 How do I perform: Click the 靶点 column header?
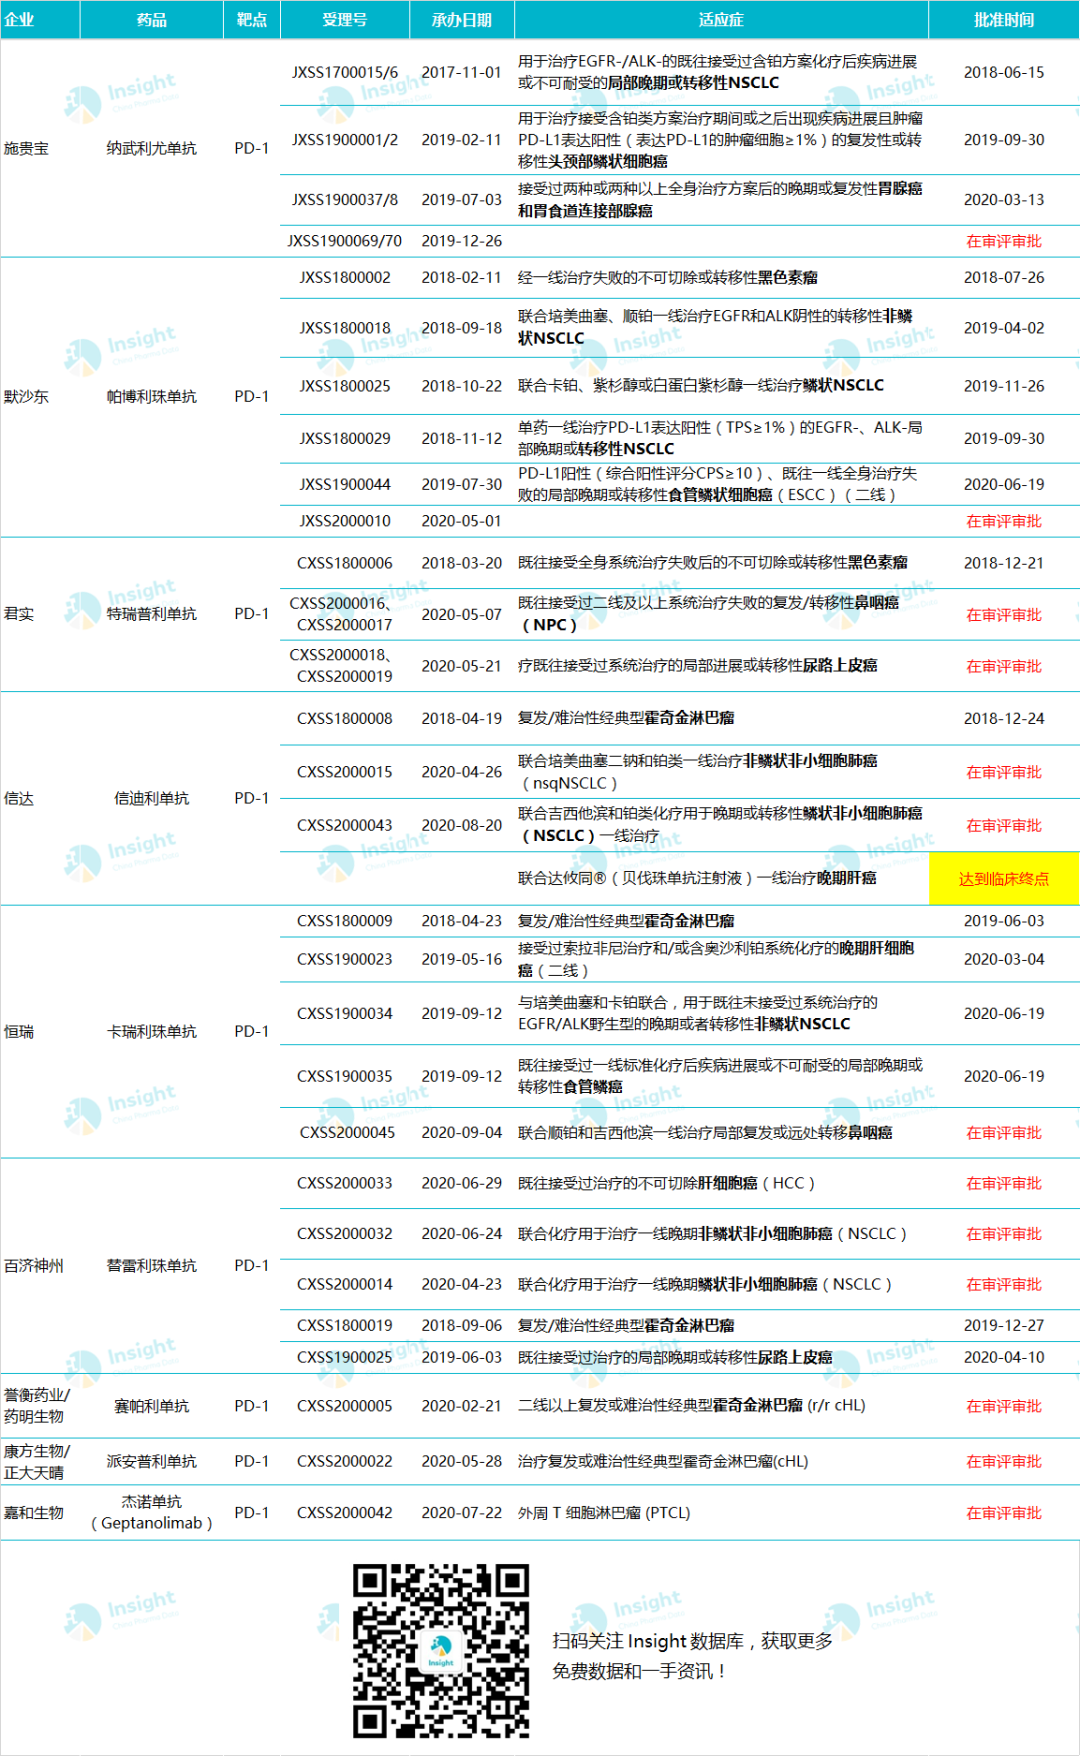coord(252,19)
